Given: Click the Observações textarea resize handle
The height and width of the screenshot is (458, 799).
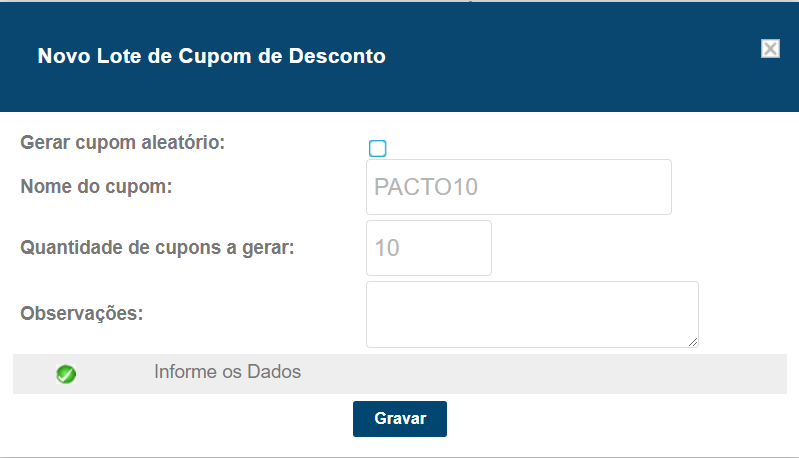Looking at the screenshot, I should (x=692, y=341).
